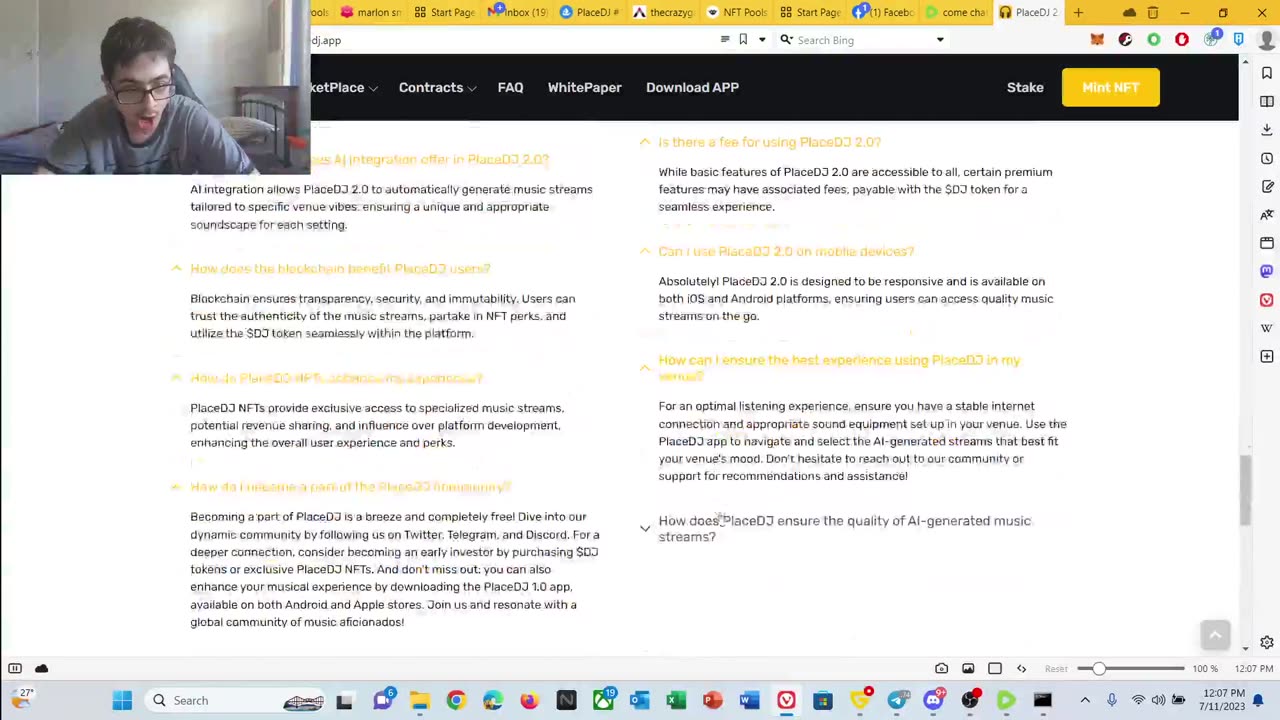Screen dimensions: 1280x720
Task: Bookmark this page with the bookmark icon
Action: (743, 40)
